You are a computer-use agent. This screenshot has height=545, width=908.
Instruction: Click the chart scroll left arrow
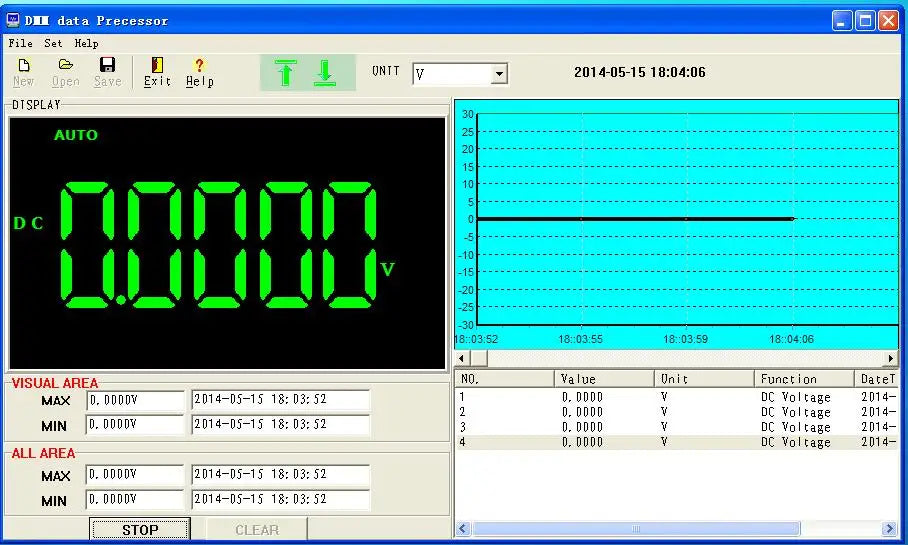462,359
